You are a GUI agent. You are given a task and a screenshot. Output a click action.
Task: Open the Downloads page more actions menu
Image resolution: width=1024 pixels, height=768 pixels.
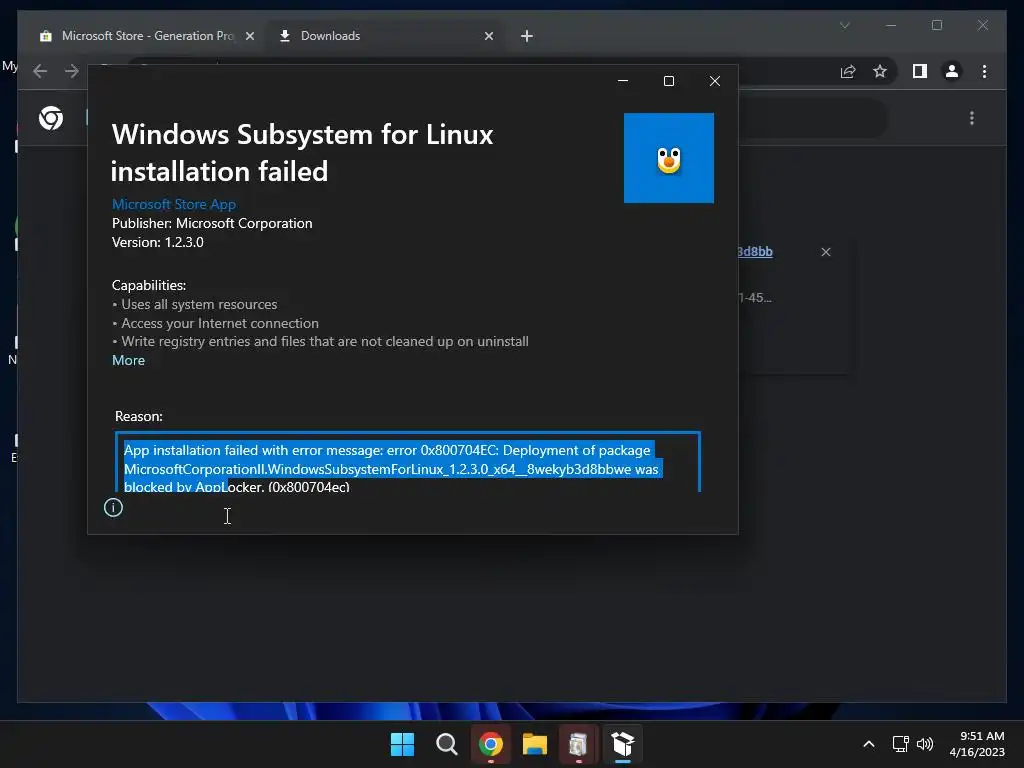click(x=972, y=118)
